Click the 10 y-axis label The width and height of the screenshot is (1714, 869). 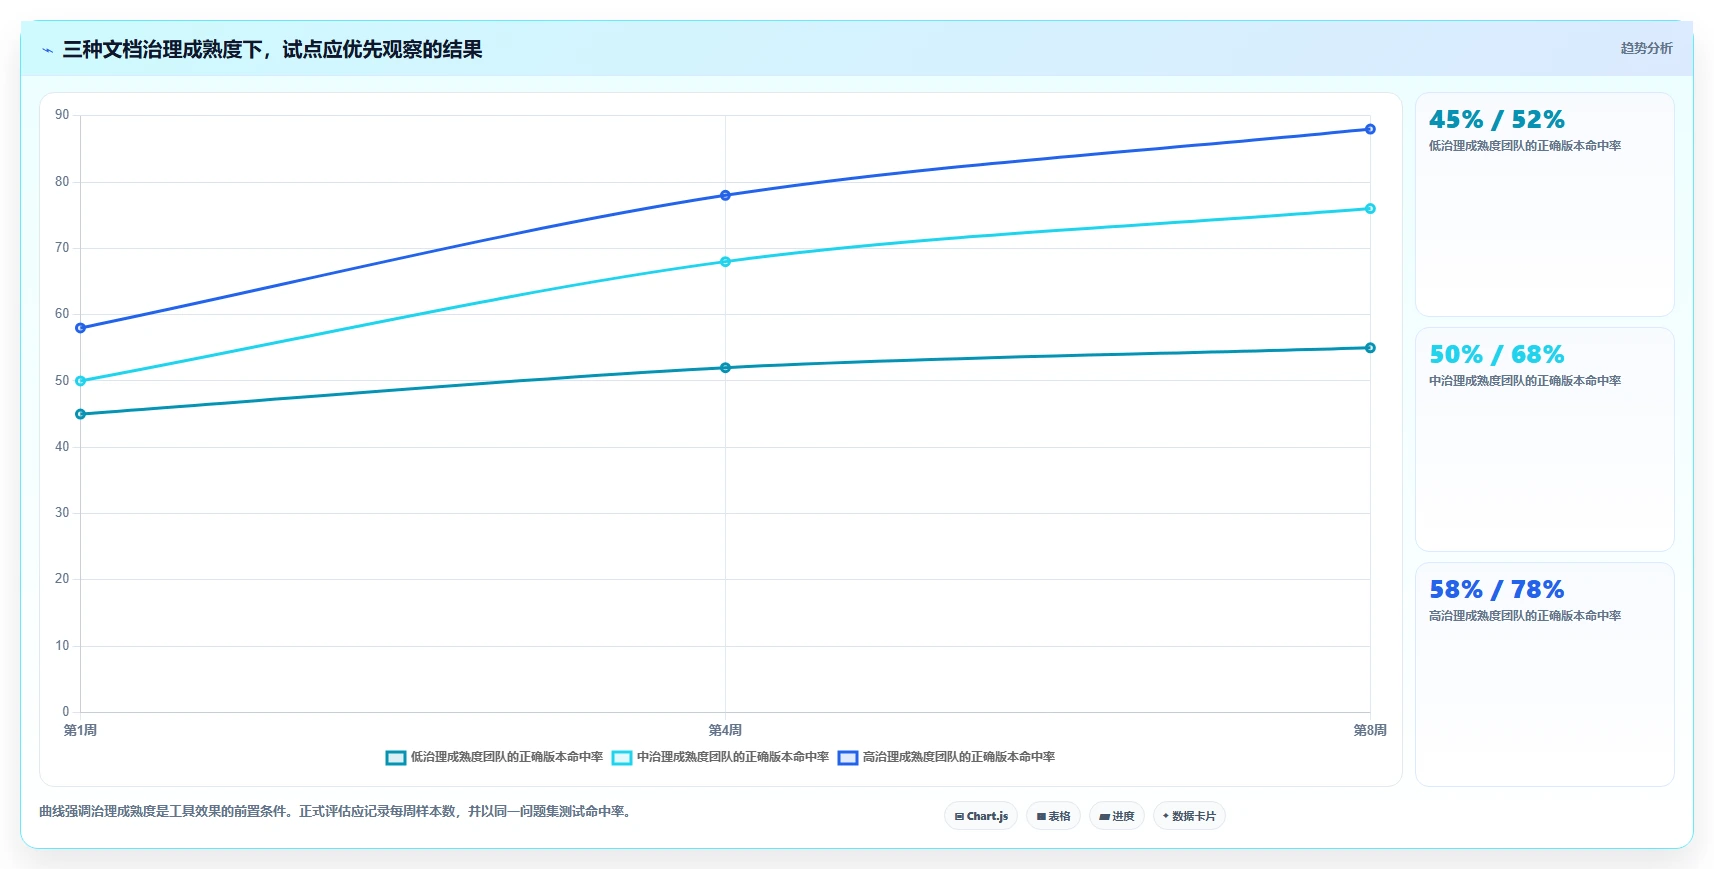pos(62,646)
